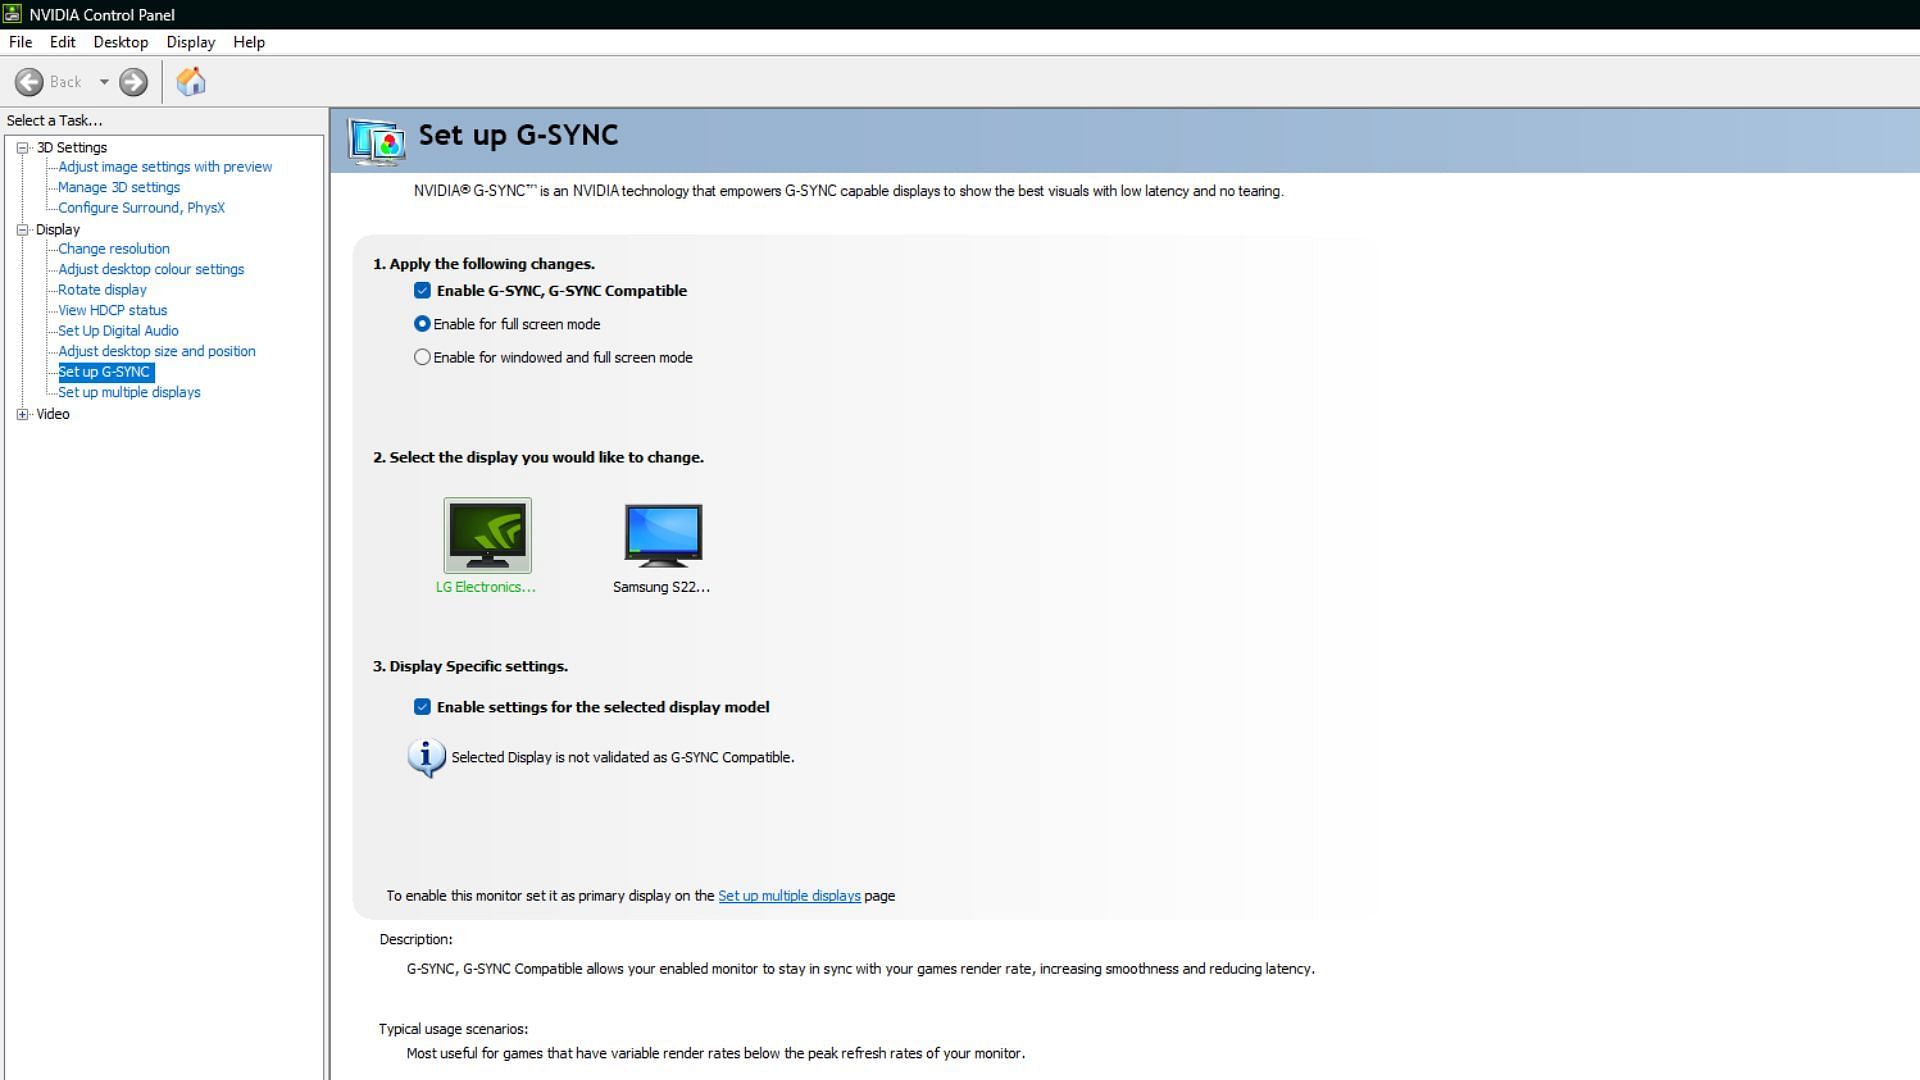Image resolution: width=1920 pixels, height=1080 pixels.
Task: Select Enable for windowed and full screen mode
Action: click(x=422, y=357)
